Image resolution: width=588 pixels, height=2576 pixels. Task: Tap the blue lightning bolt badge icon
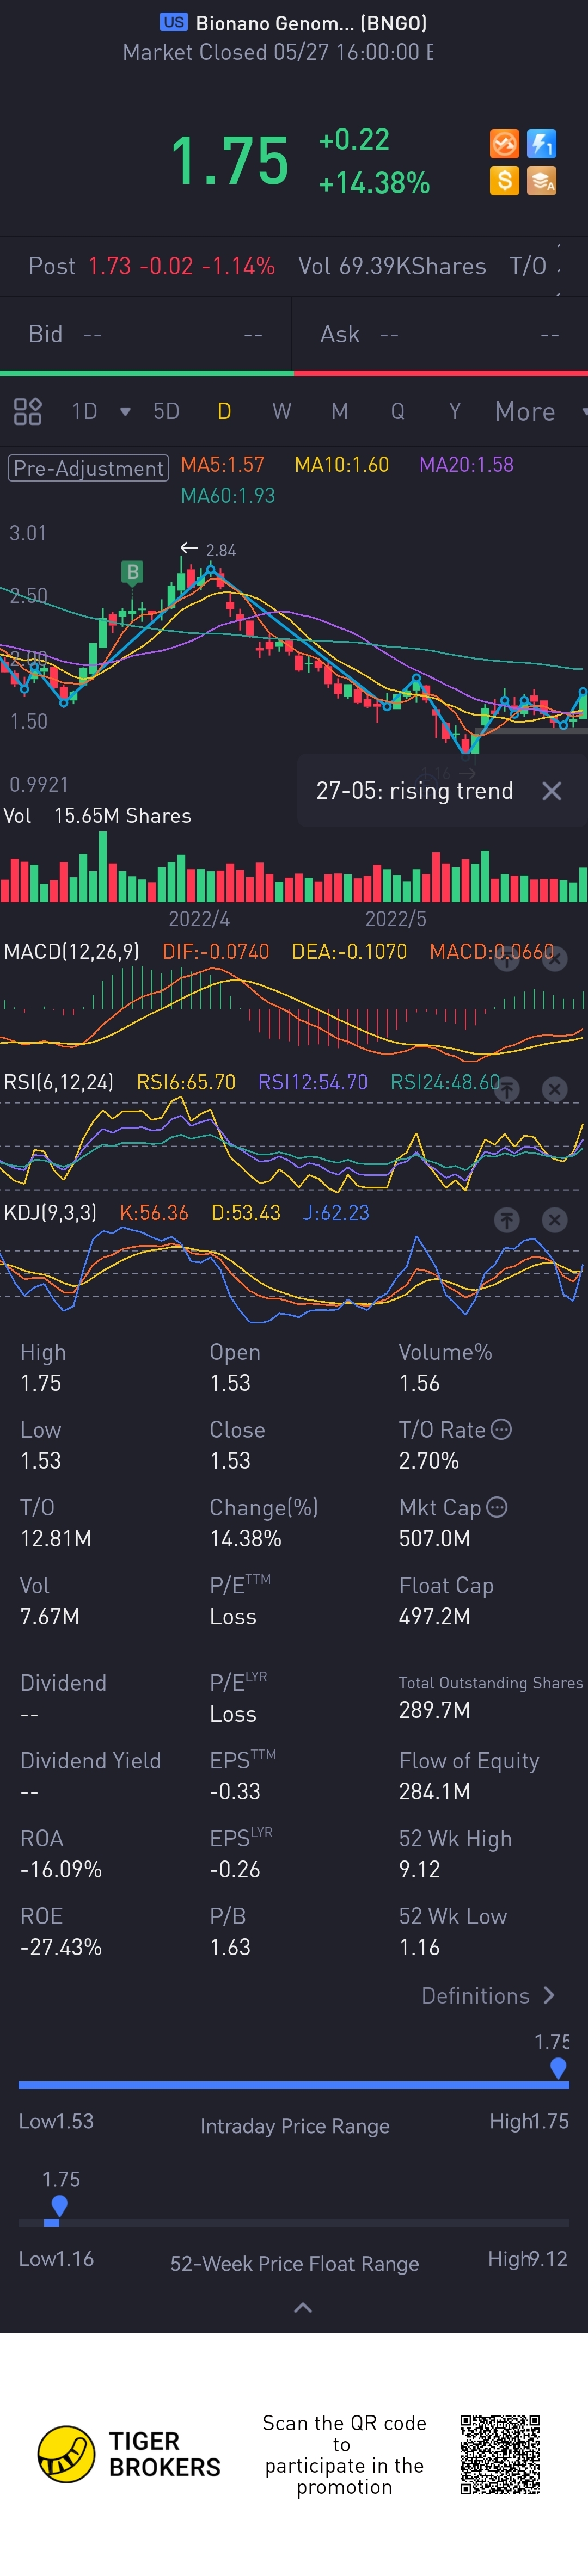[x=541, y=144]
